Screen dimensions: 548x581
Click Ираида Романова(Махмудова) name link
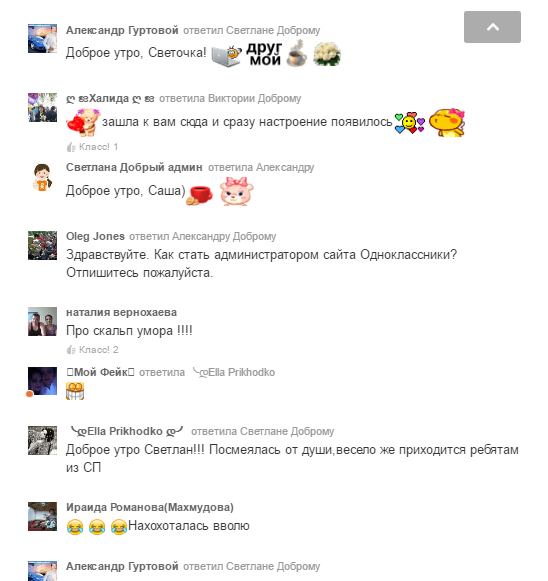[x=150, y=507]
